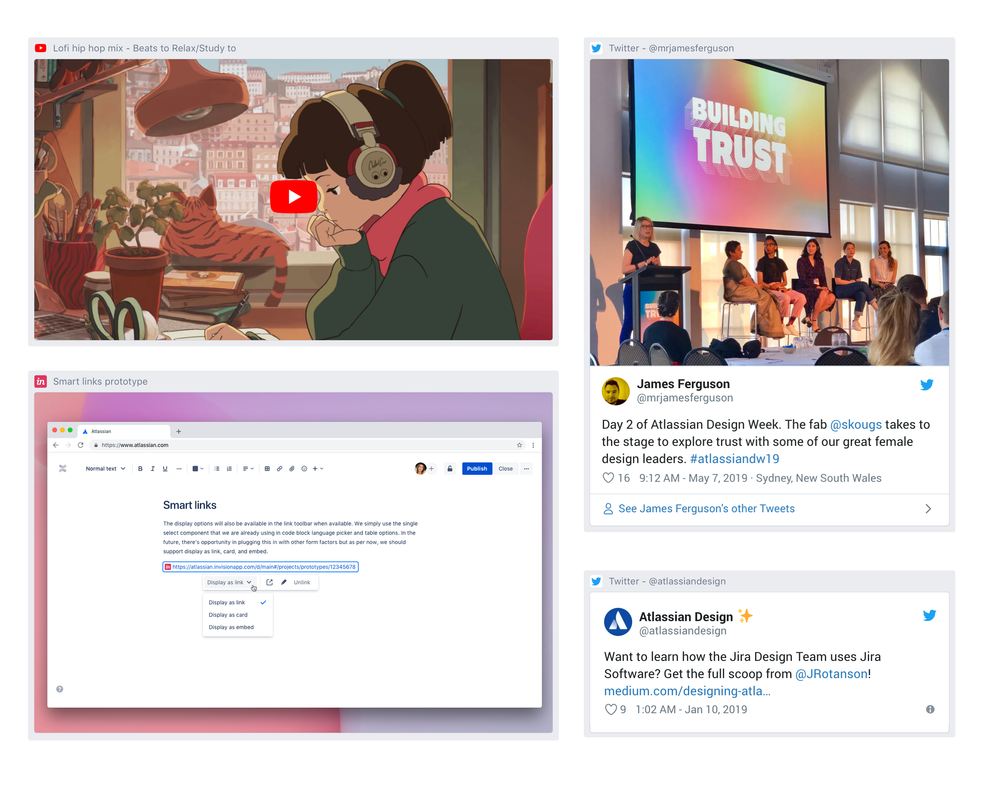This screenshot has width=999, height=788.
Task: Like James Ferguson's tweet with the heart
Action: tap(610, 478)
